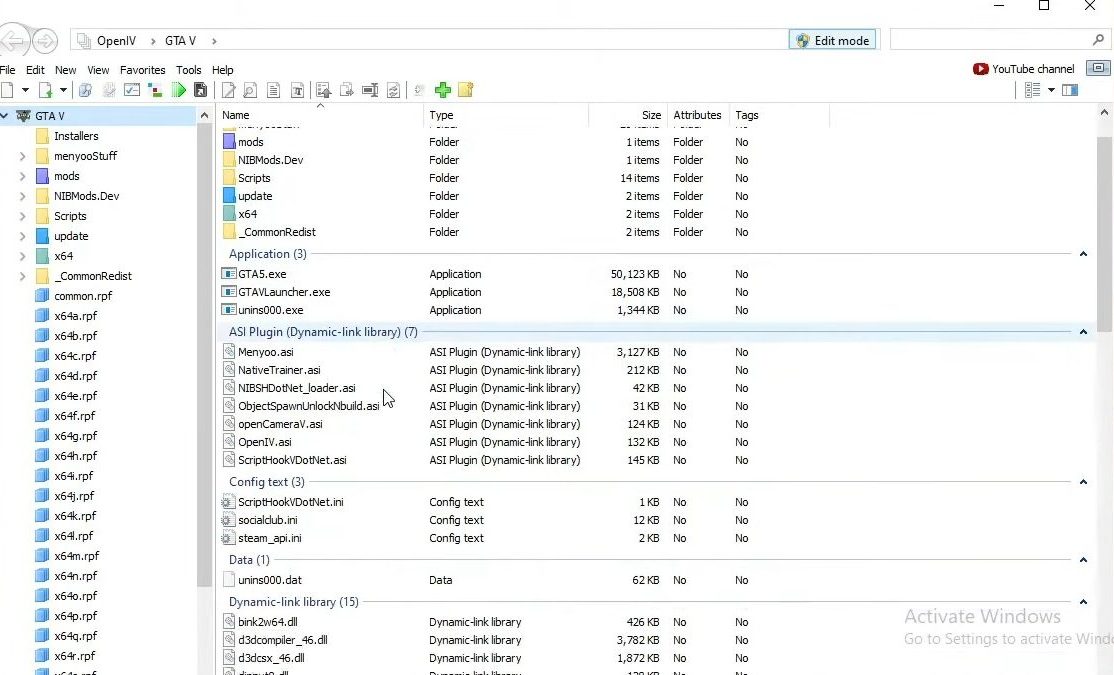Screen dimensions: 1114x675
Task: Click the colored tree structure toolbar icon
Action: (x=155, y=90)
